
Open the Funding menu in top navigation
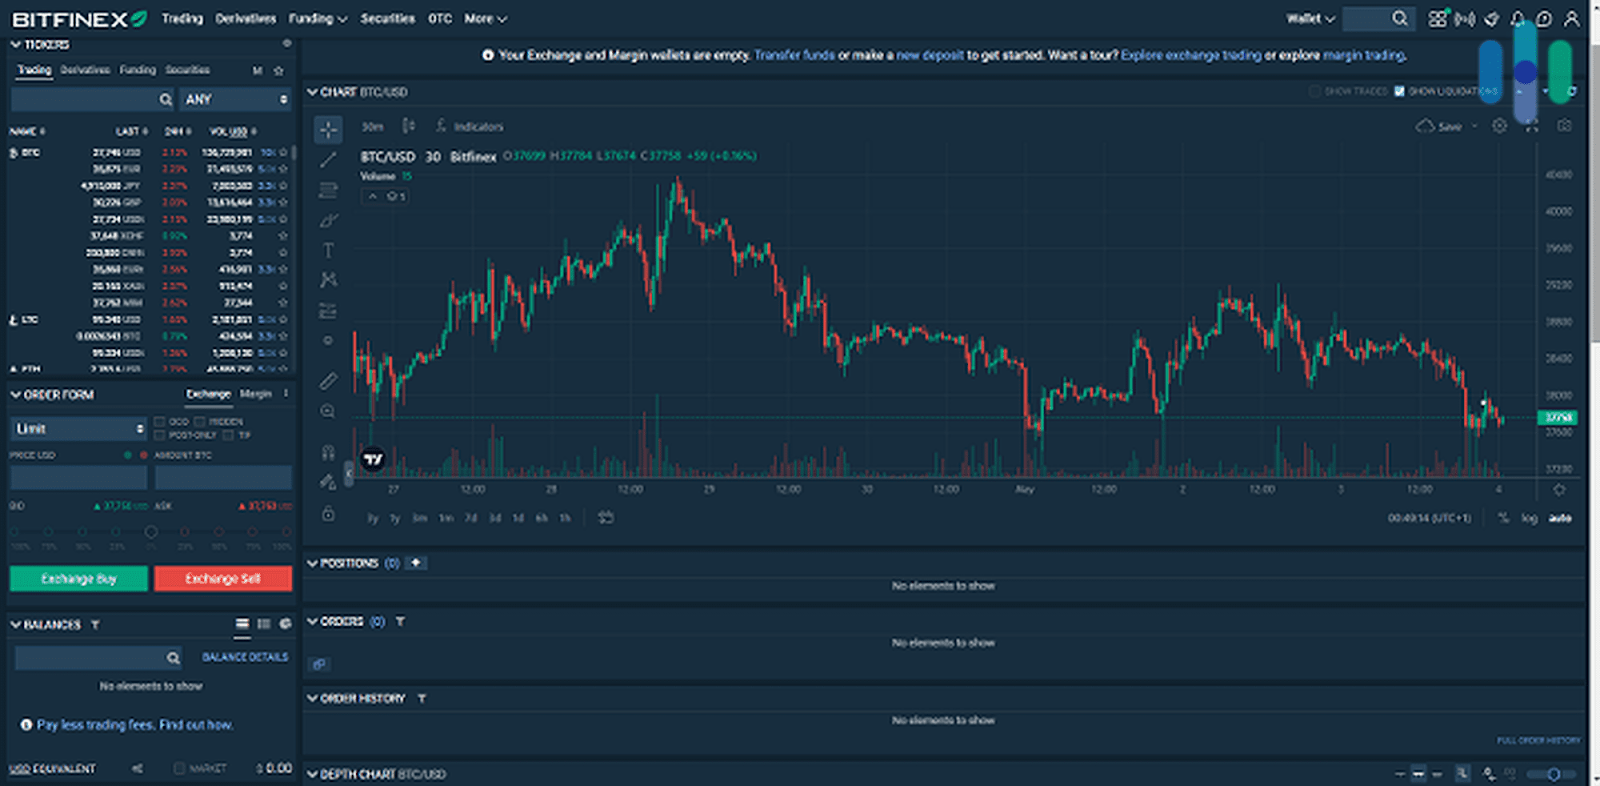click(318, 18)
